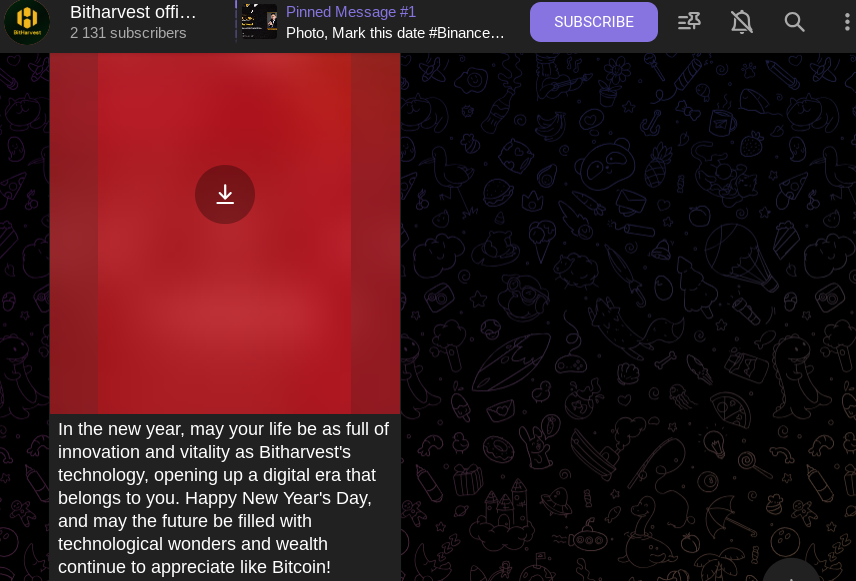Open search in this channel

[x=794, y=22]
